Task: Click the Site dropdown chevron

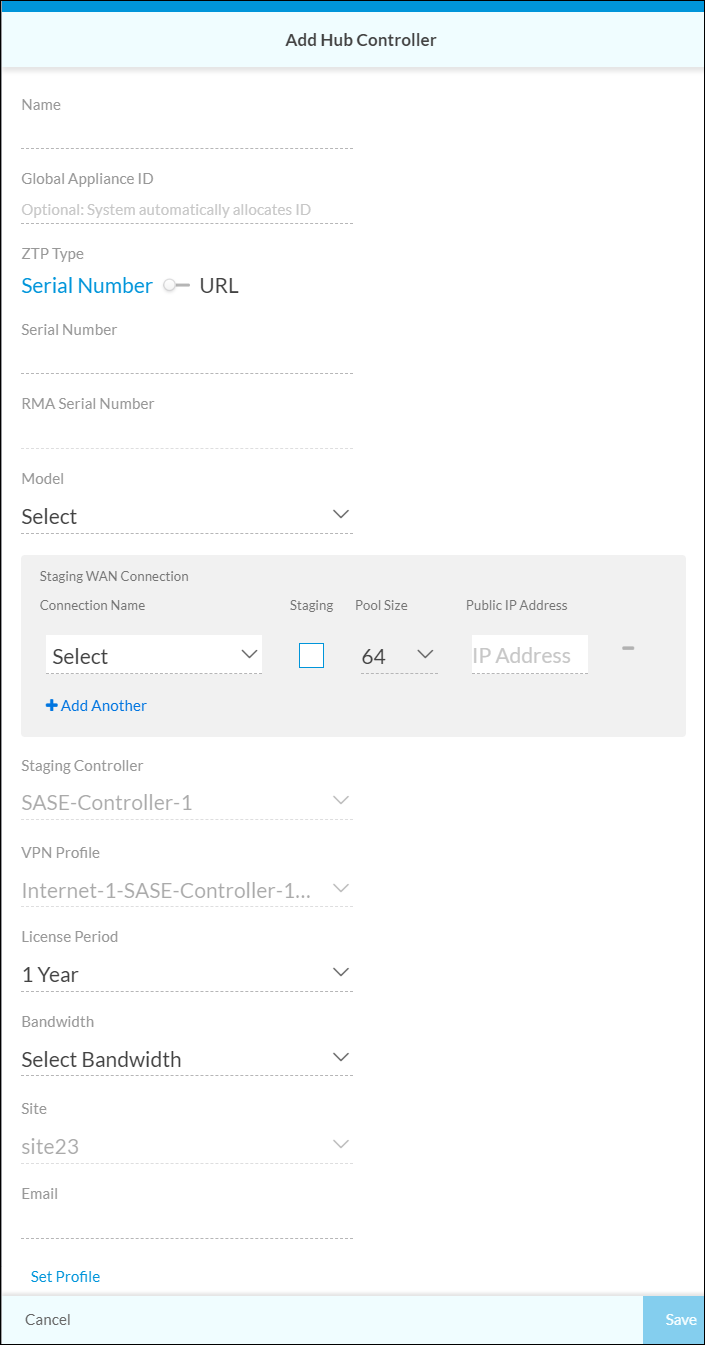Action: coord(340,1142)
